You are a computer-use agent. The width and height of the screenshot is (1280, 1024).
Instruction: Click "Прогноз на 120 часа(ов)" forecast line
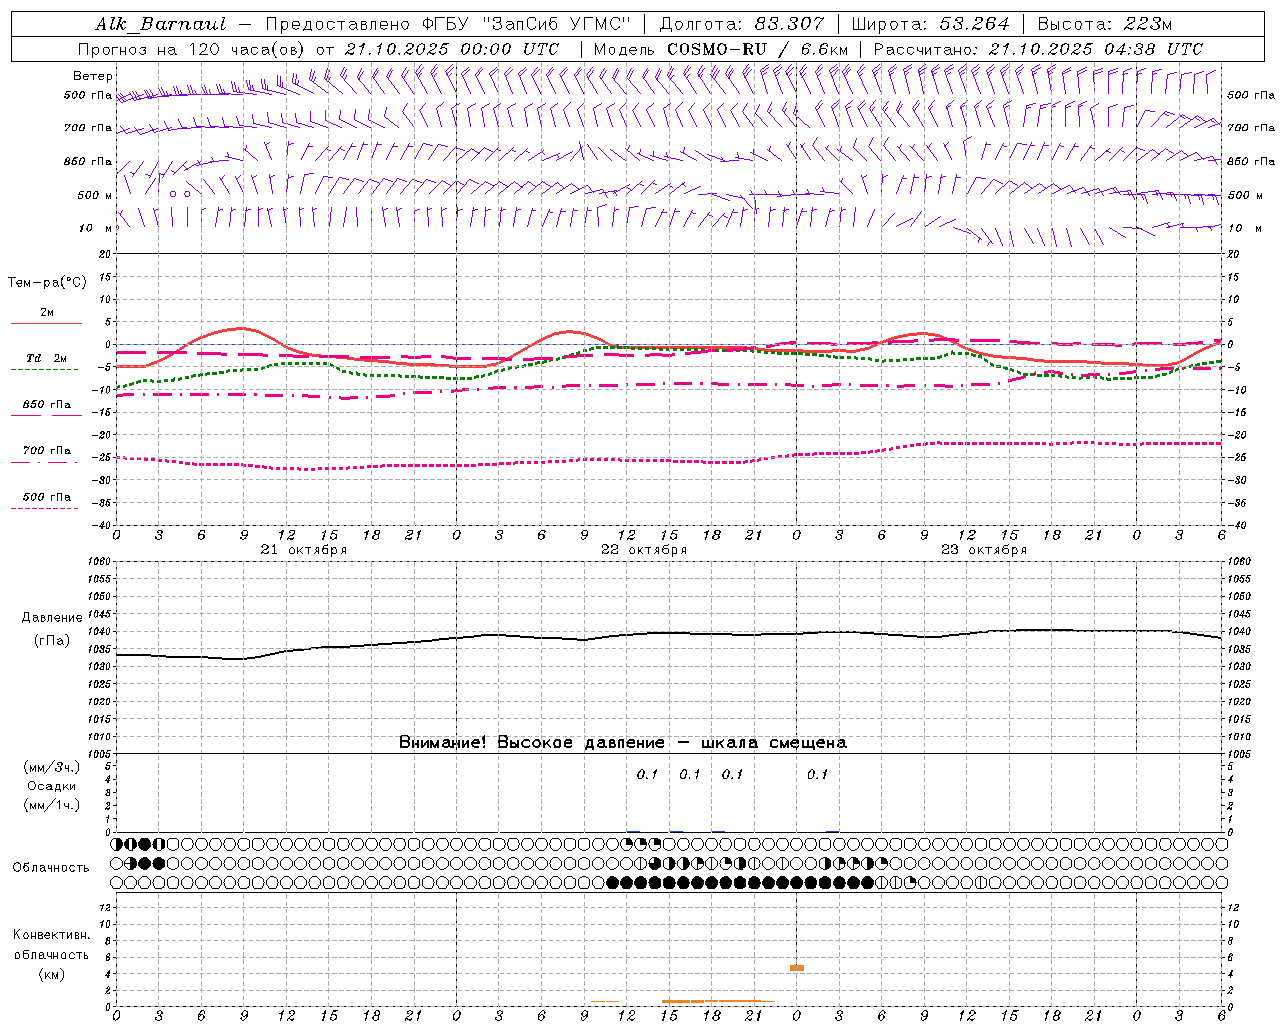tap(192, 49)
